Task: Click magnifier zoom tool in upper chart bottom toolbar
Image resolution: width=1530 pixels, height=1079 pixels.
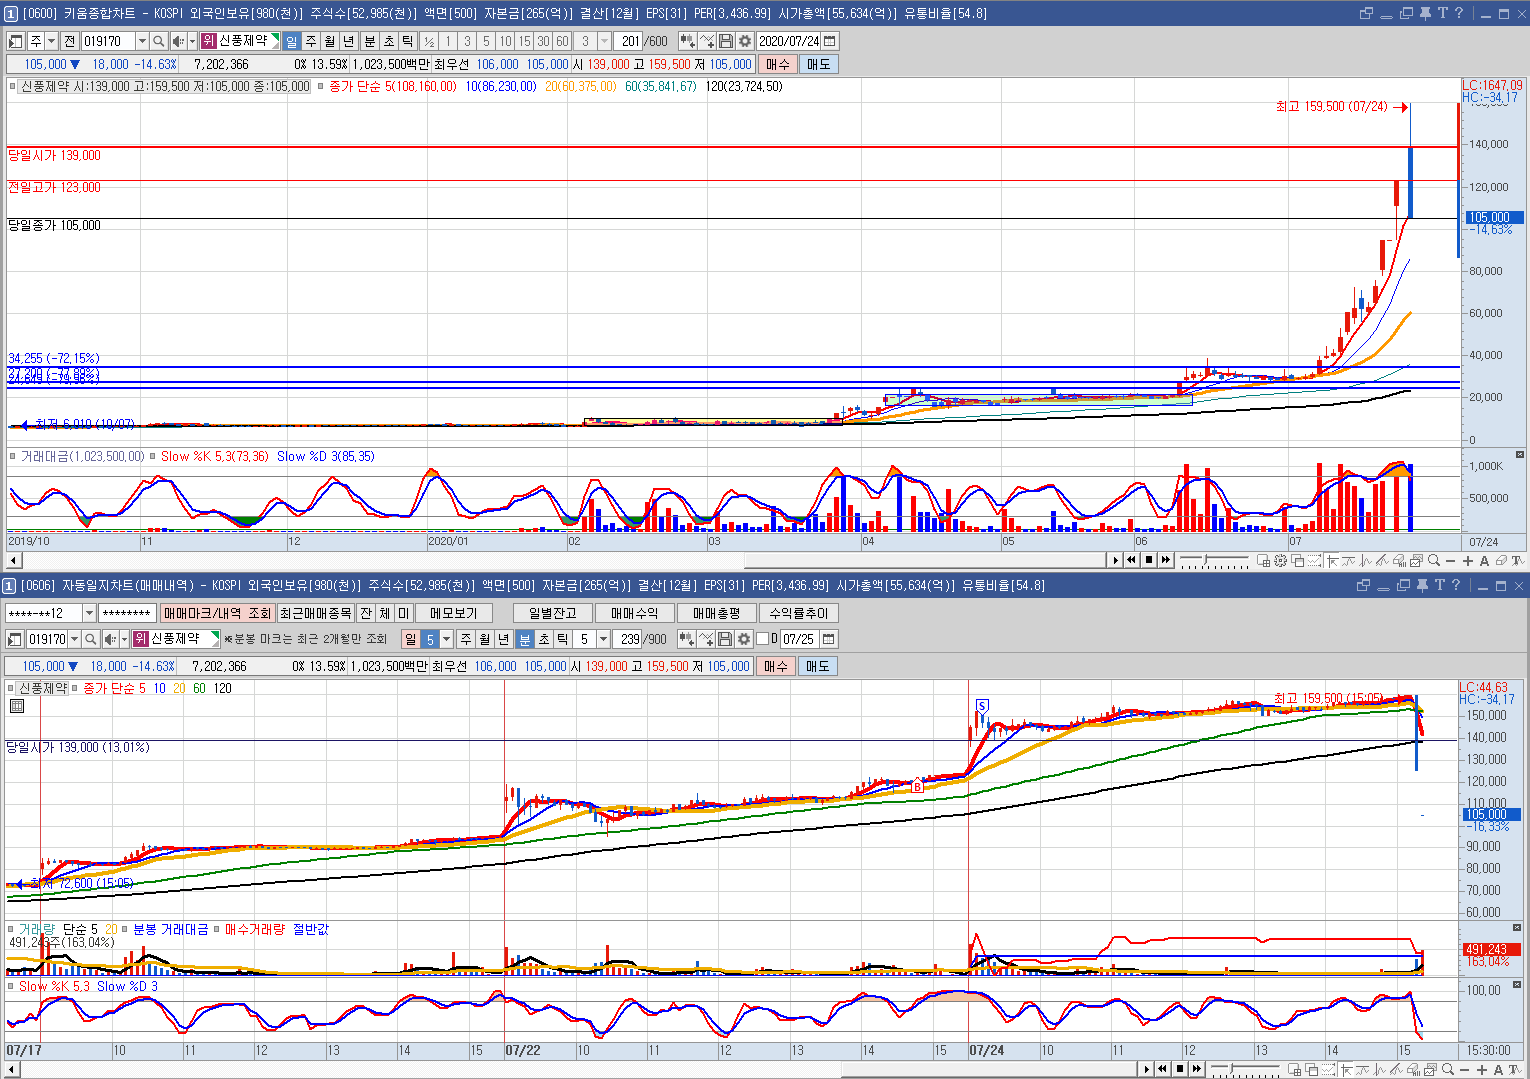Action: point(1434,561)
